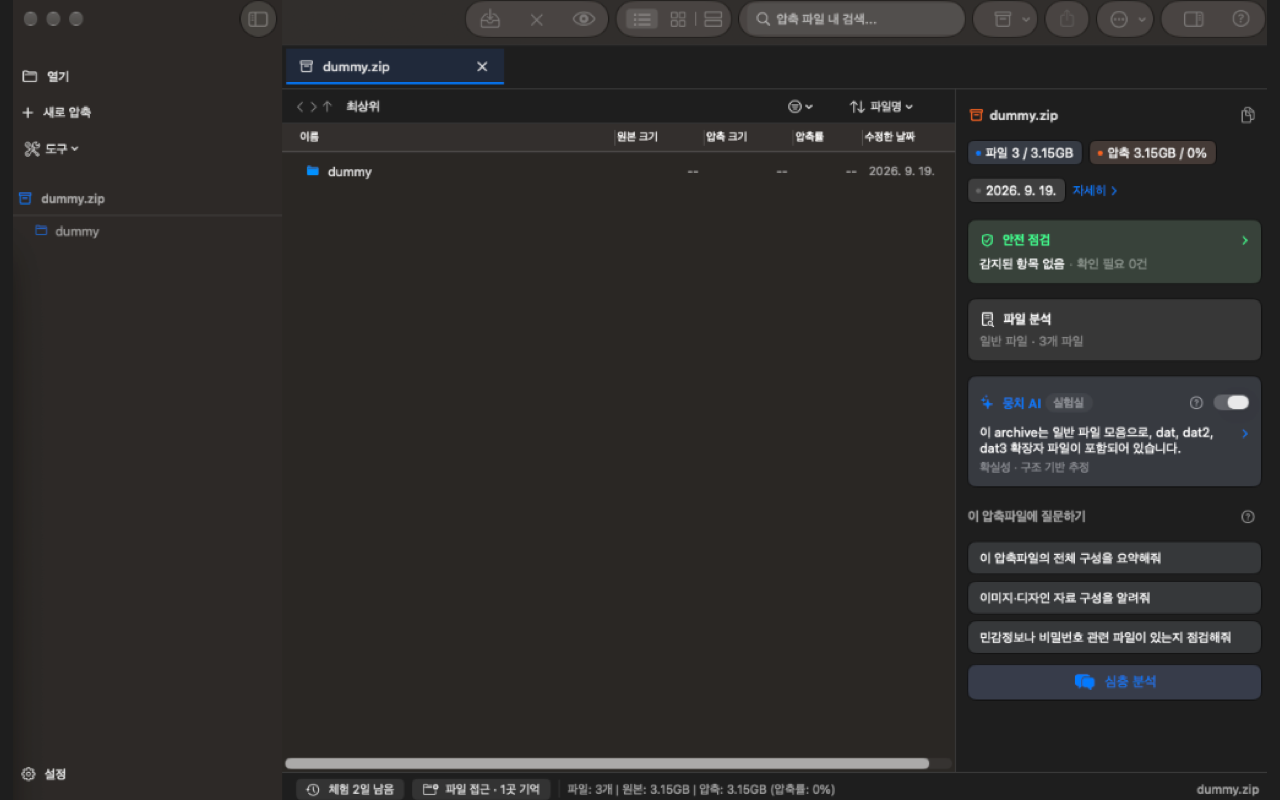Viewport: 1280px width, 800px height.
Task: Click 이 압축파일의 전체 구성을 요약해줘 suggestion
Action: pyautogui.click(x=1114, y=558)
